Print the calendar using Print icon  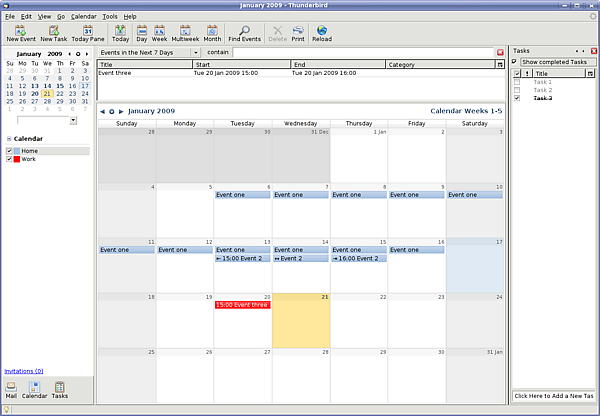tap(298, 30)
